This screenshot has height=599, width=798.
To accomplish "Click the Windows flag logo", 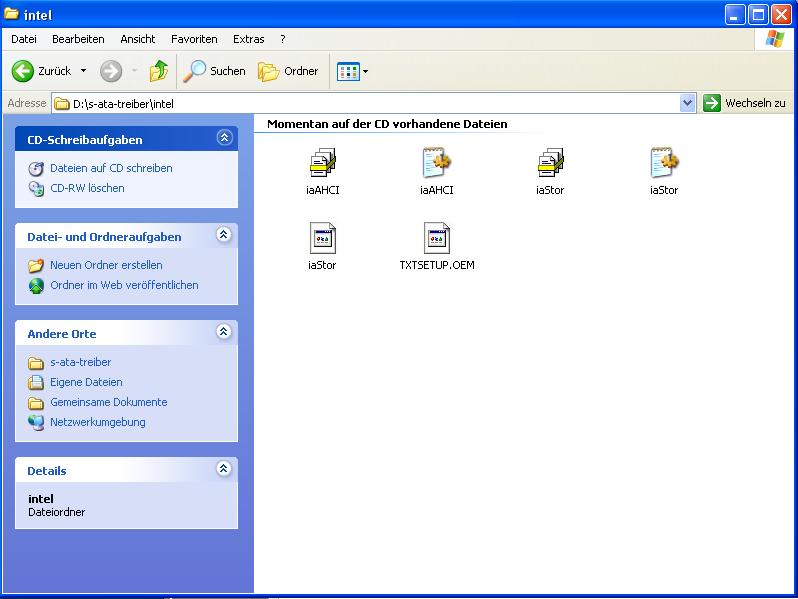I will pyautogui.click(x=775, y=39).
